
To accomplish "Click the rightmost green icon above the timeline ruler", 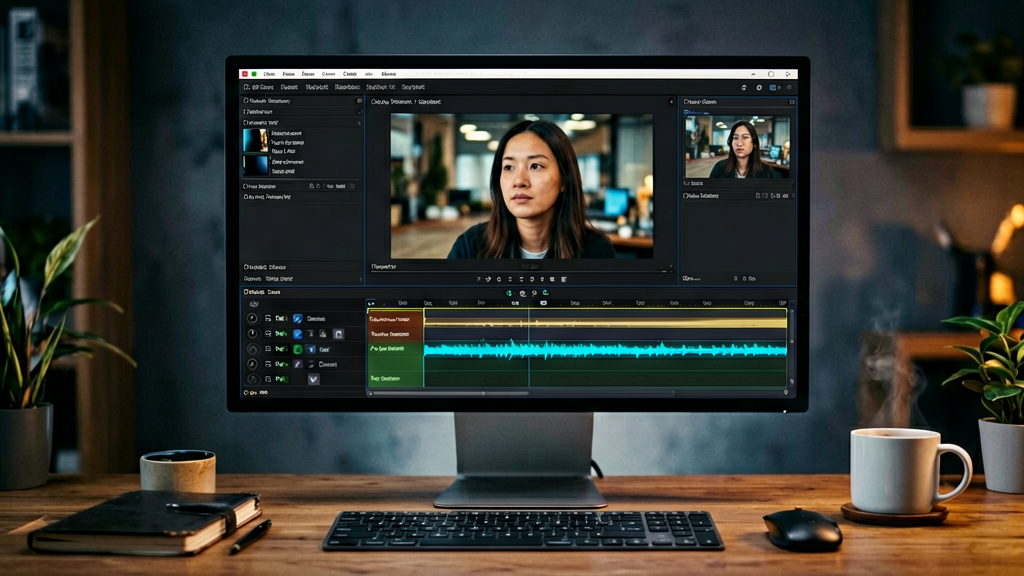I will pyautogui.click(x=545, y=293).
